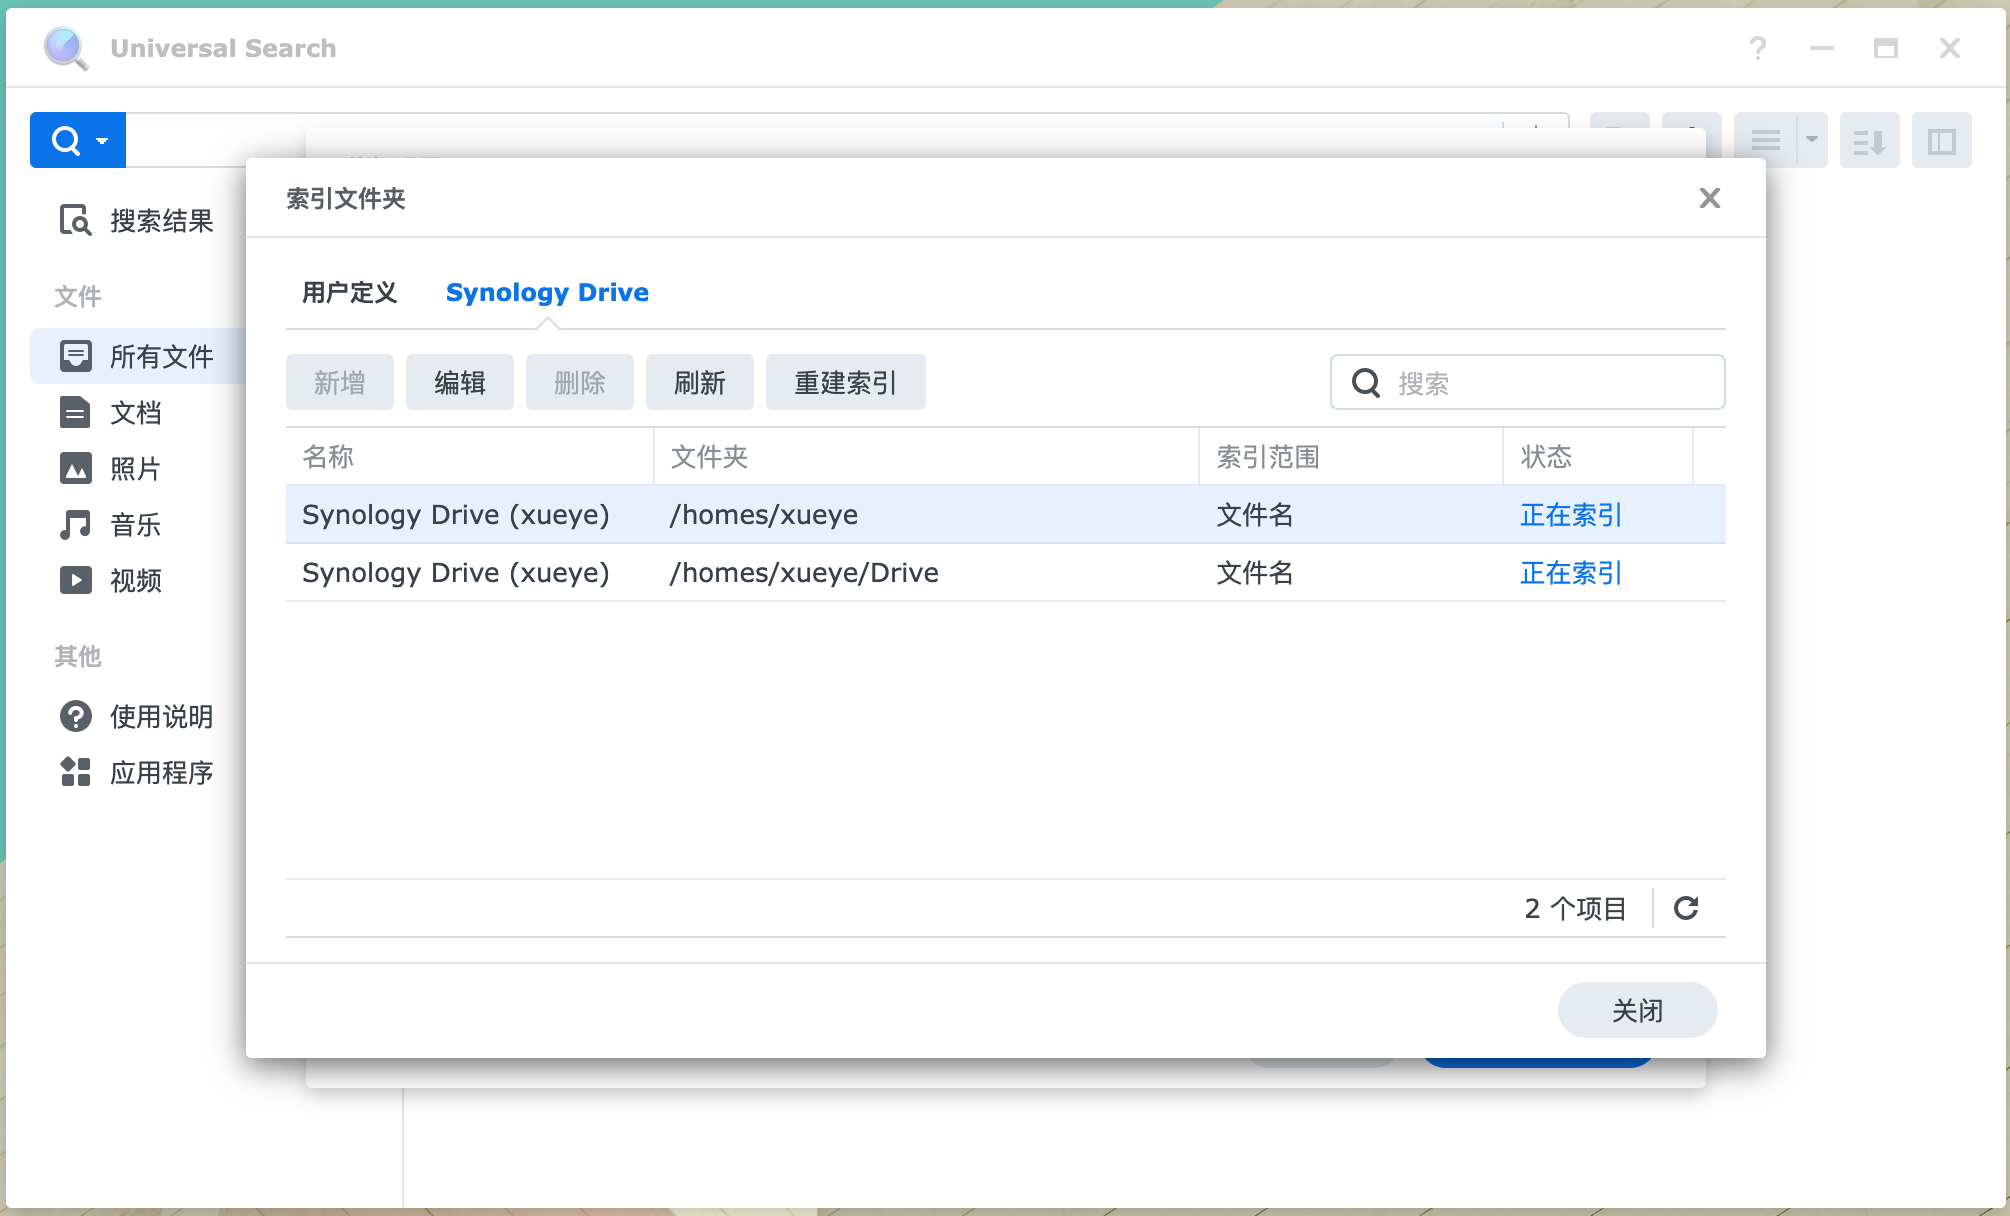Select 视频 in the sidebar
The height and width of the screenshot is (1216, 2010).
click(x=135, y=581)
